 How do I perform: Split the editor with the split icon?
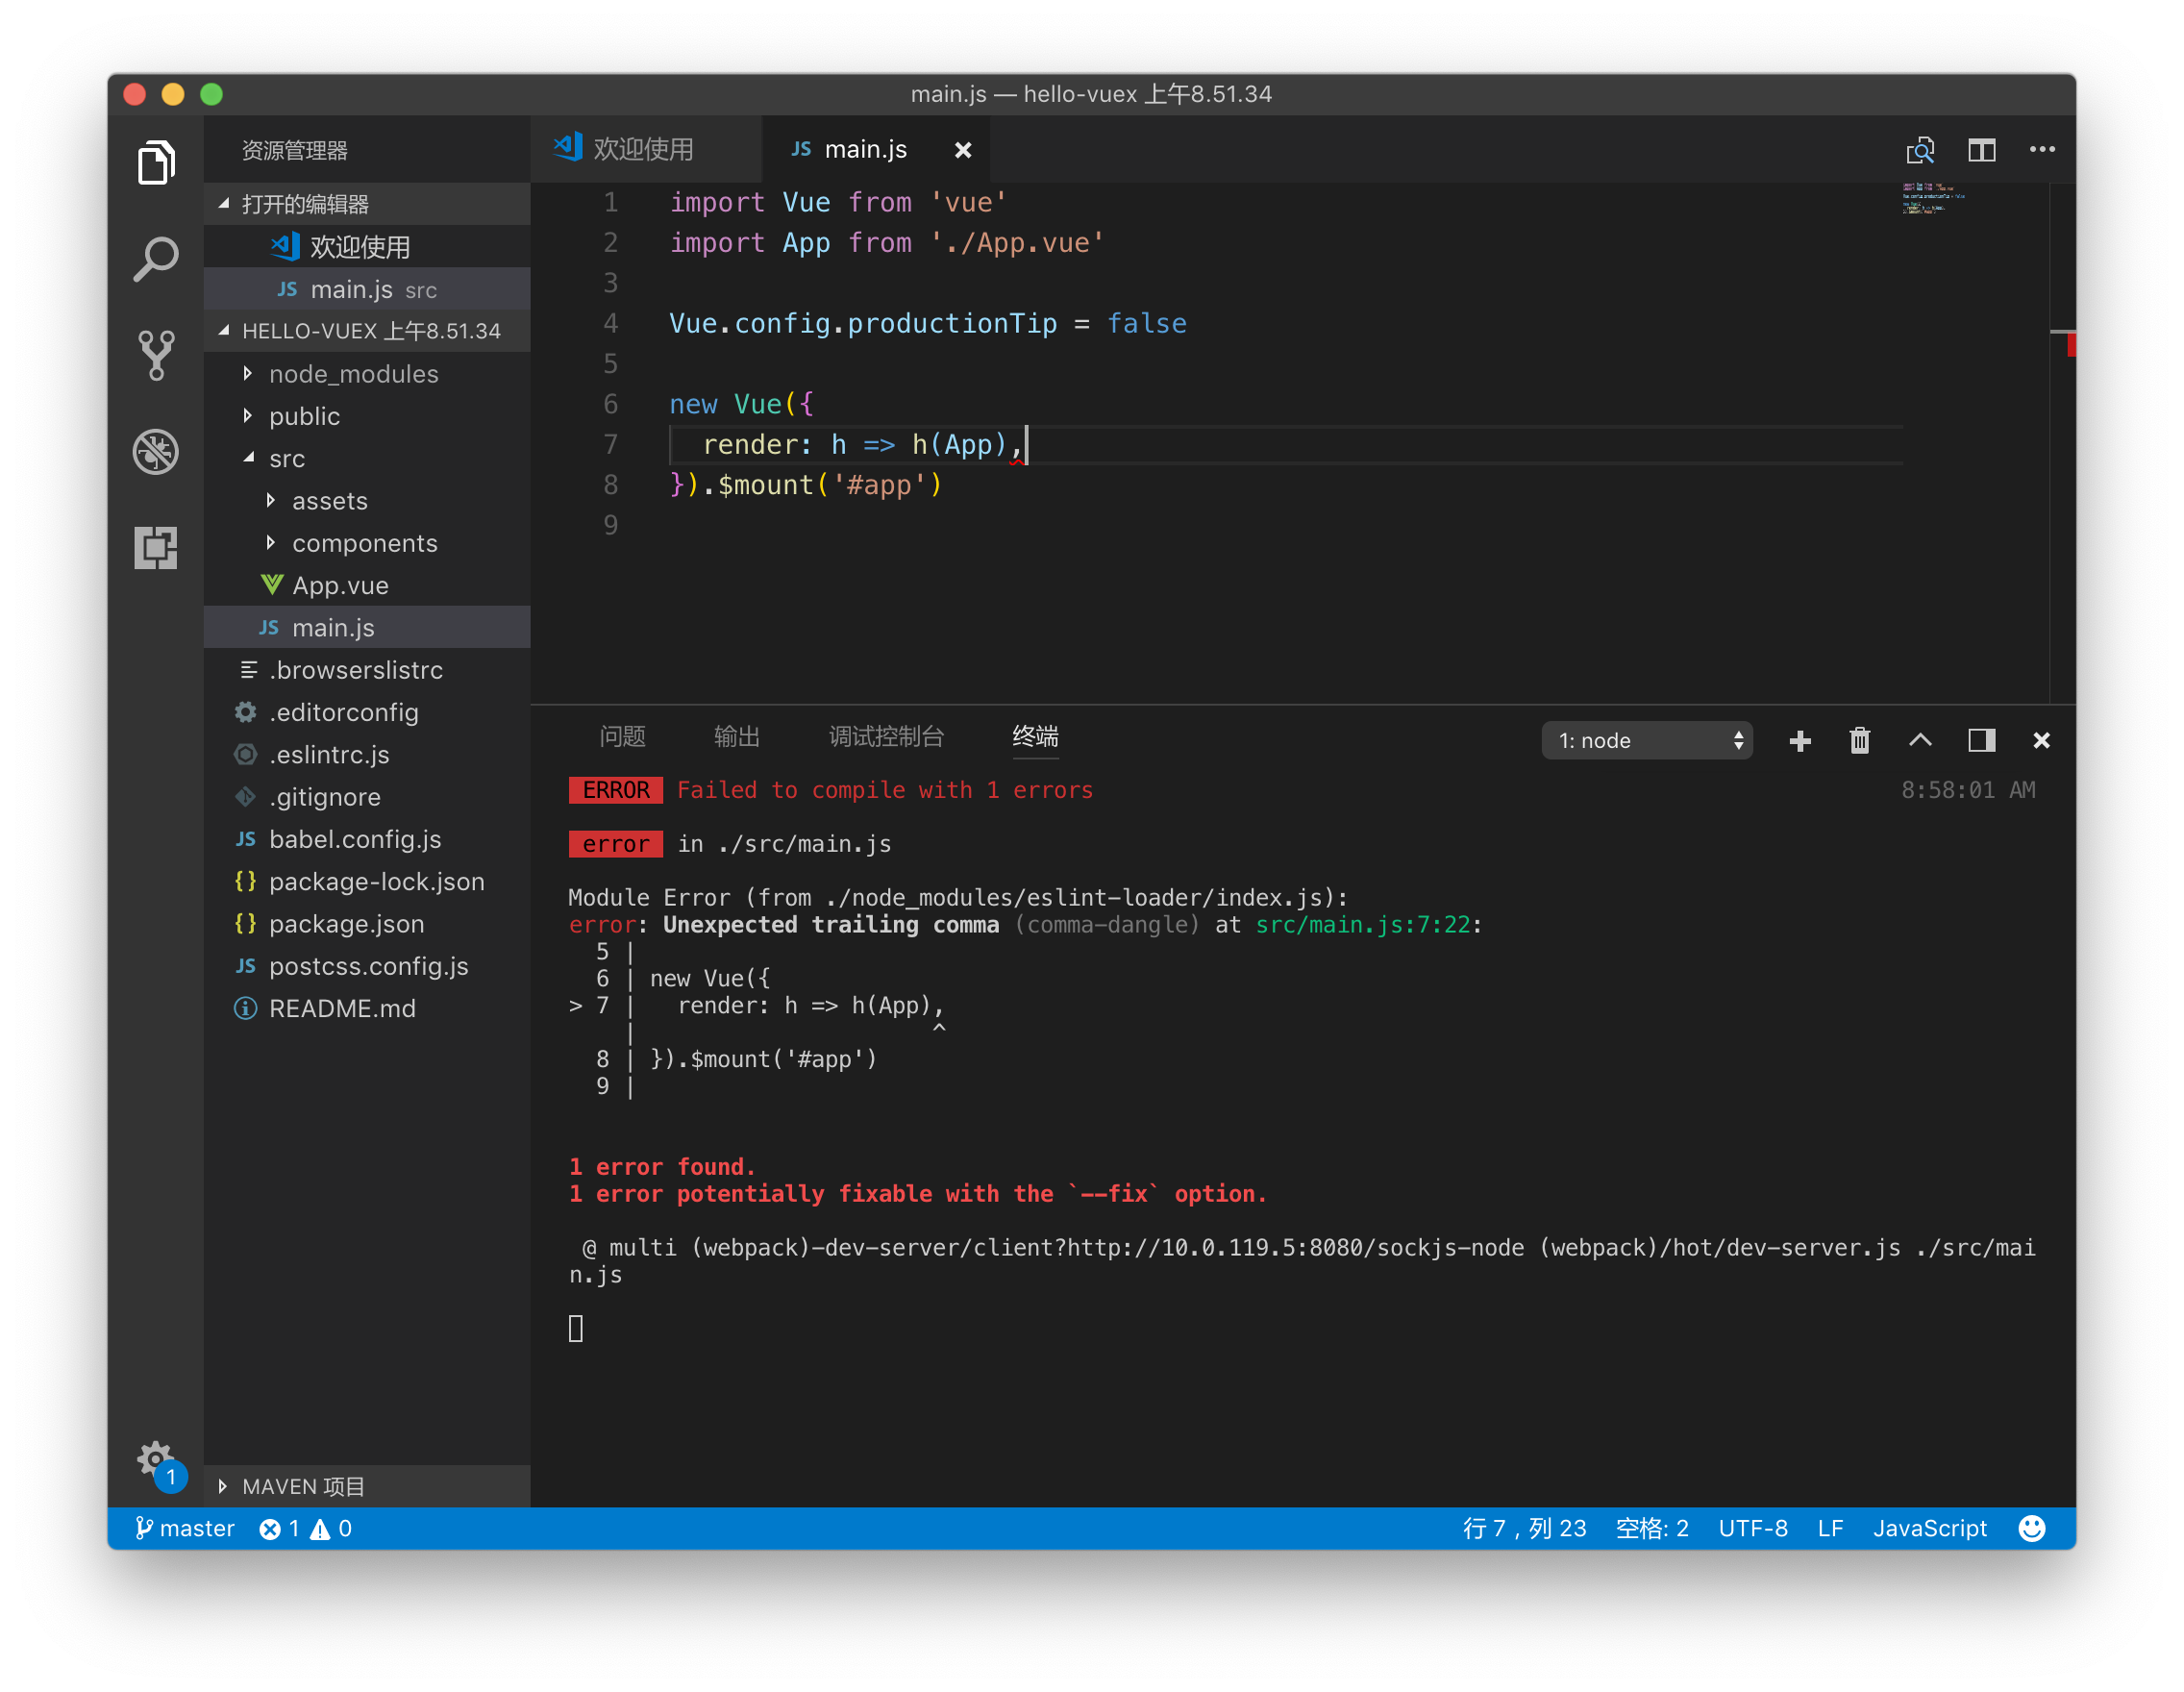[x=1981, y=150]
